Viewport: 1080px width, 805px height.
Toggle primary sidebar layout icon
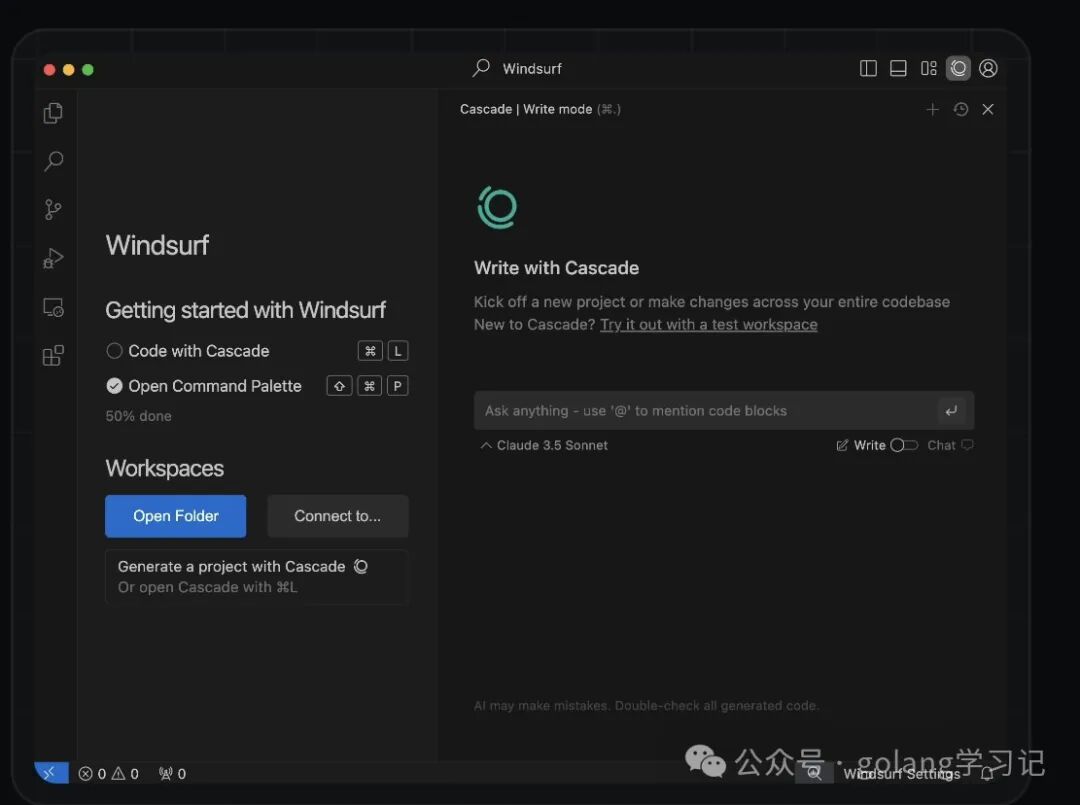[x=868, y=68]
